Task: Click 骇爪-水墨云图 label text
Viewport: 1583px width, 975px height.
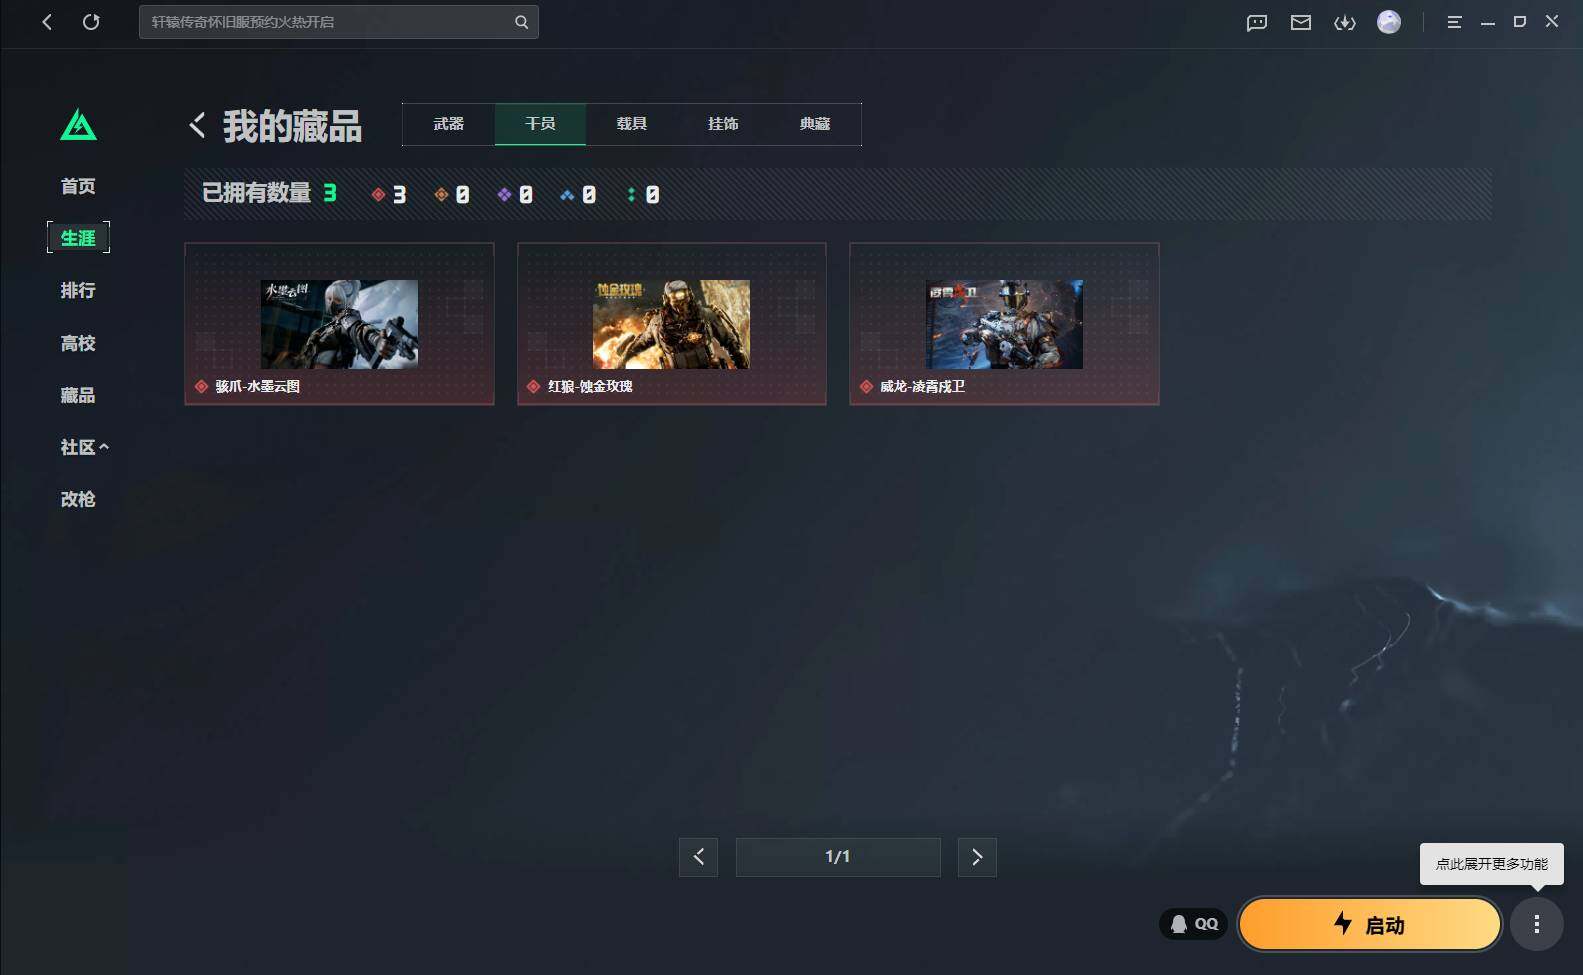Action: 258,386
